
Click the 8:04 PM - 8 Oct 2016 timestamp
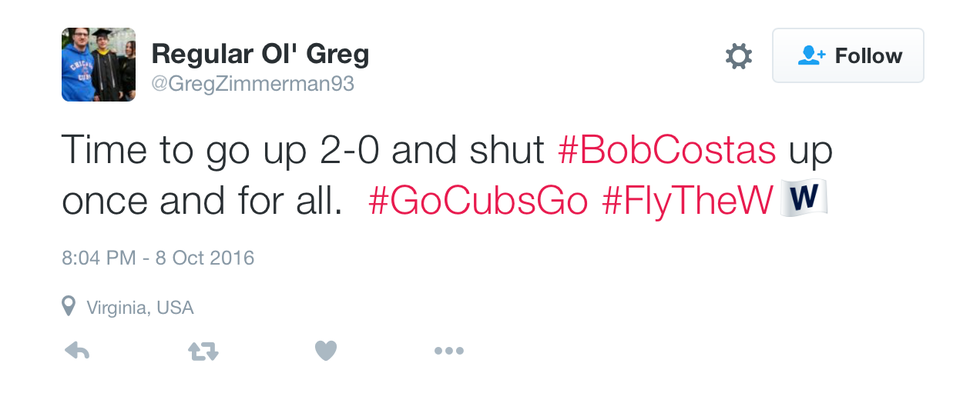(158, 258)
